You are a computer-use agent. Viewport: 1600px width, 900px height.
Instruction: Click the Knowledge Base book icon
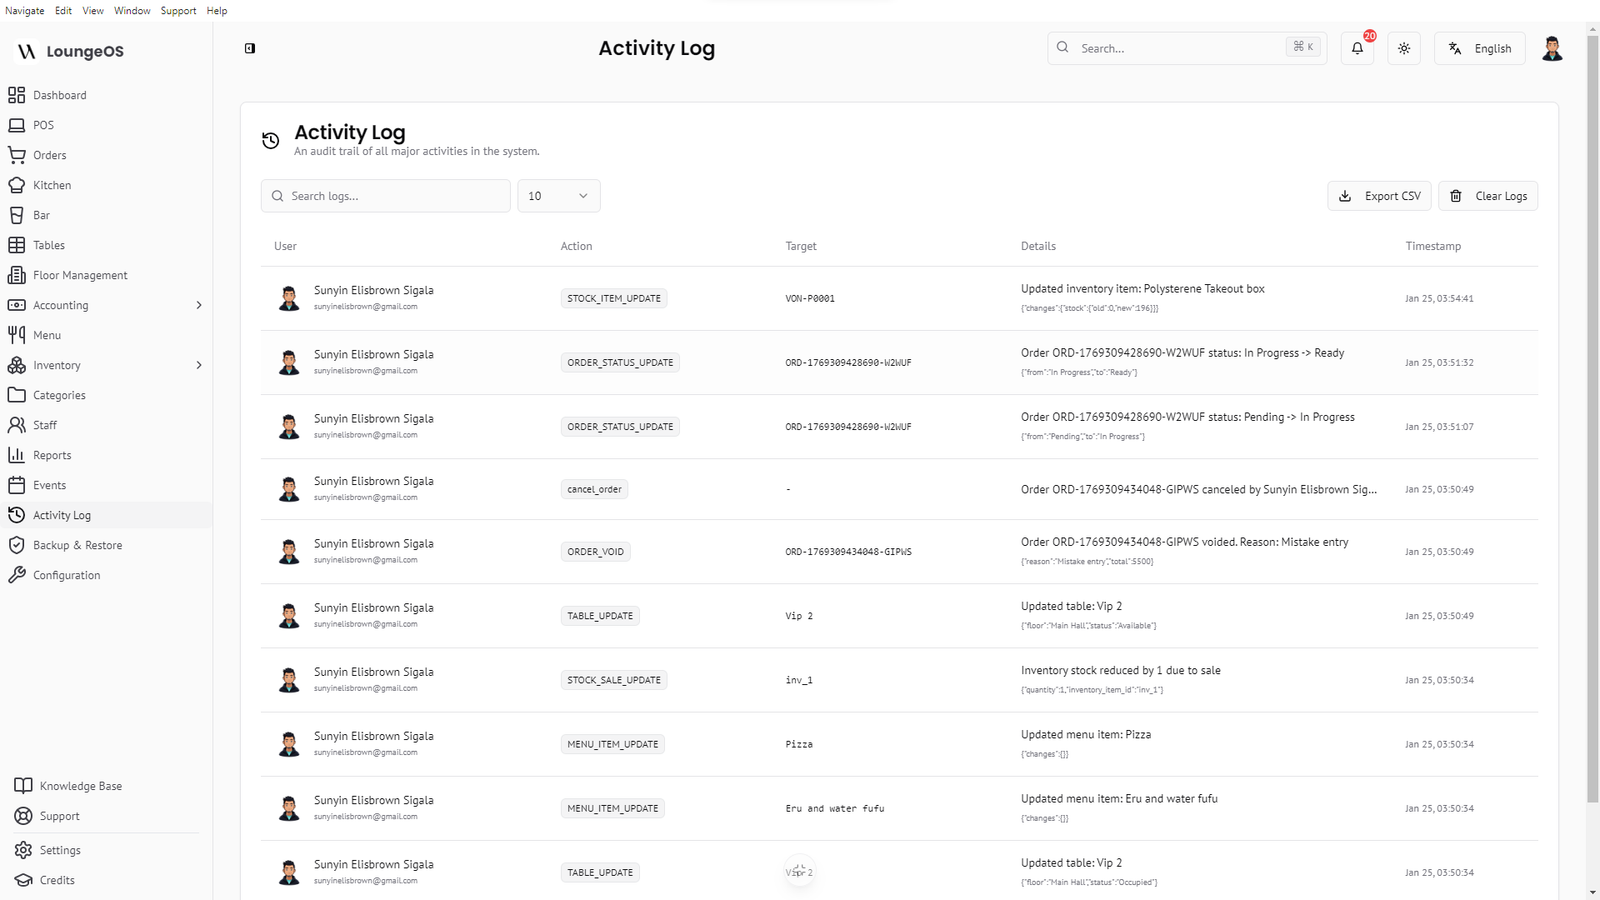[x=23, y=786]
